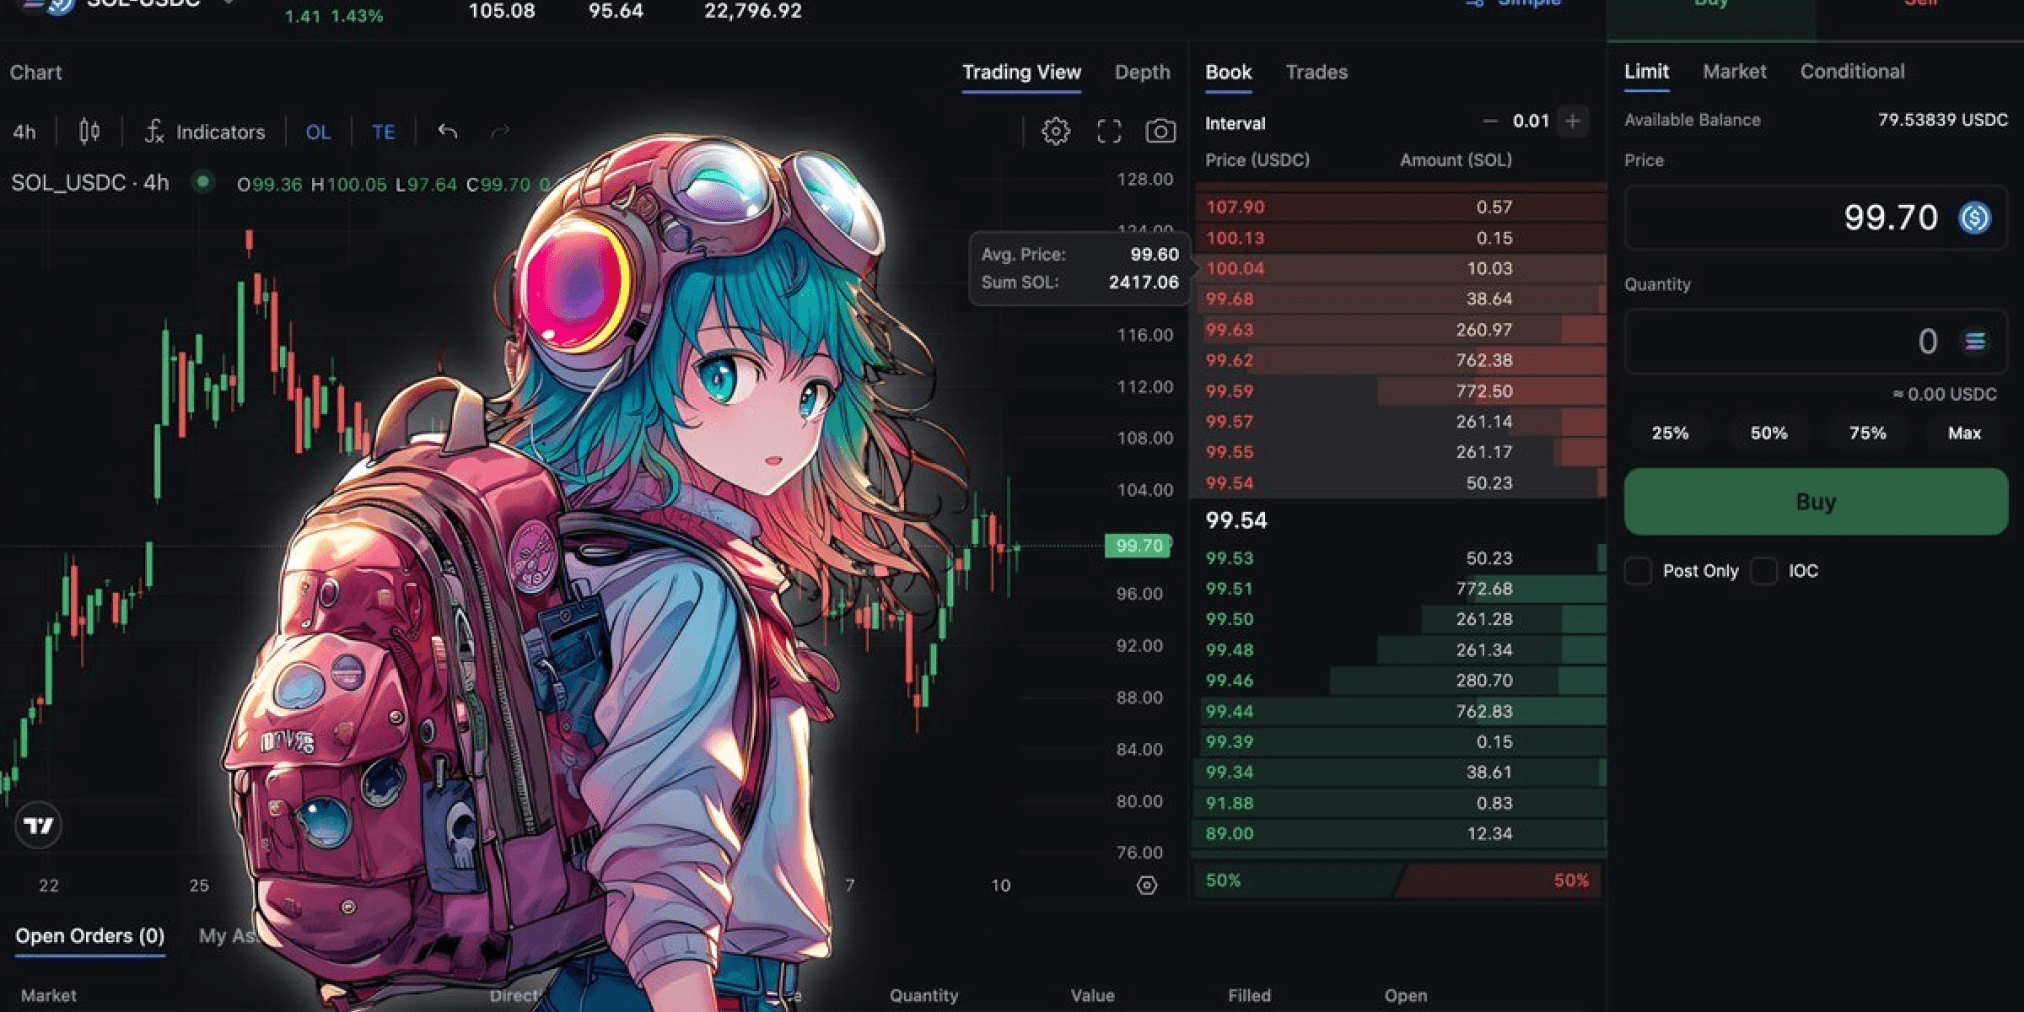Open the 4h timeframe selector

tap(24, 131)
